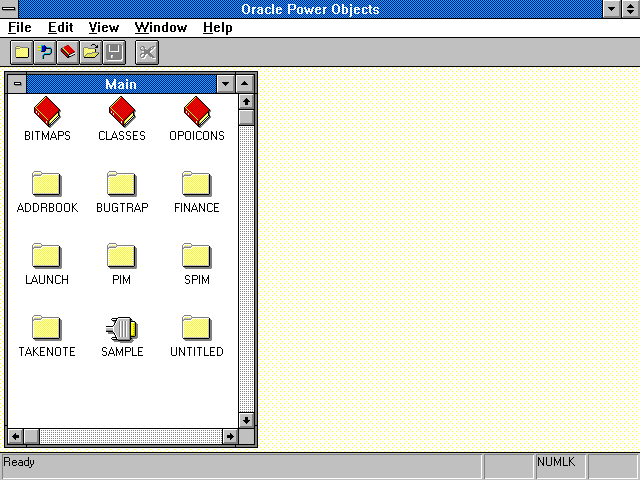This screenshot has height=480, width=640.
Task: Select the TAKENOTE application folder
Action: [47, 327]
